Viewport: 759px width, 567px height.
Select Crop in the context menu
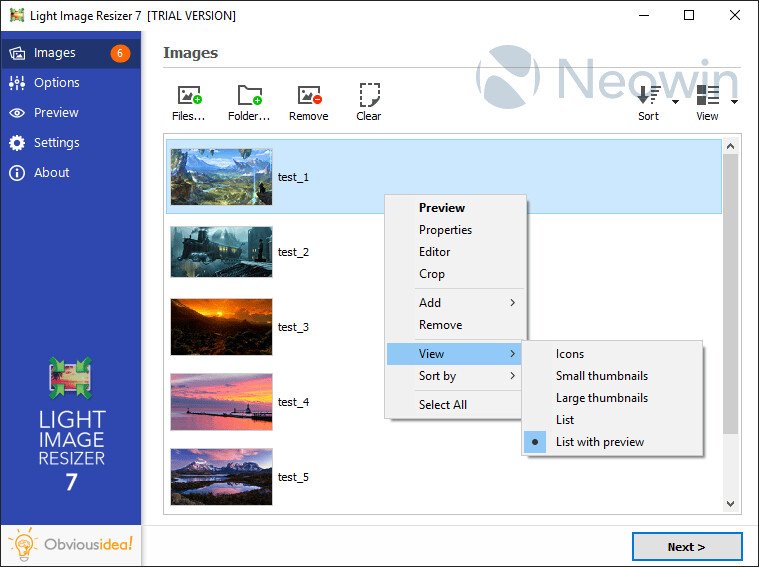coord(432,274)
